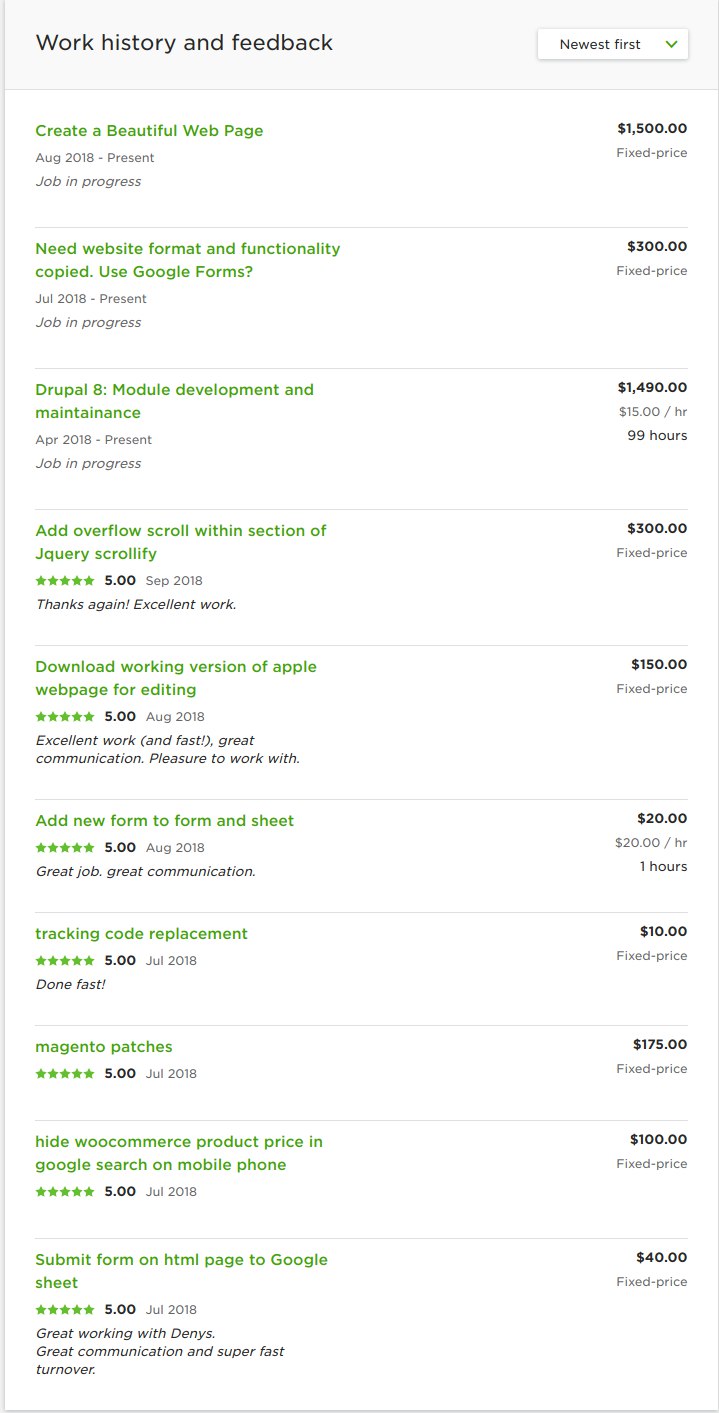Open hide woocommerce product price job
The height and width of the screenshot is (1413, 719).
(x=179, y=1153)
